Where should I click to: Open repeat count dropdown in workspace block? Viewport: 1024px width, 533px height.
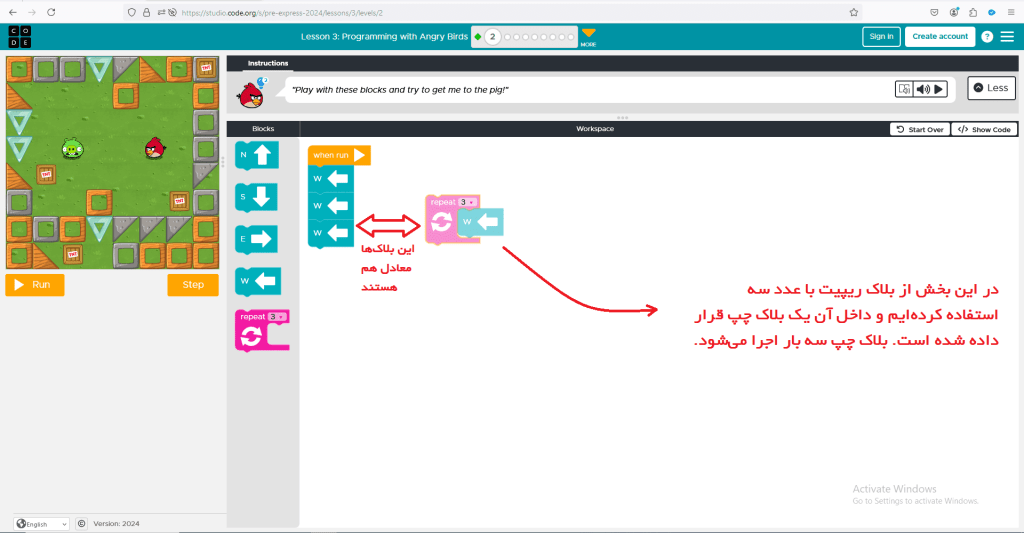tap(467, 202)
